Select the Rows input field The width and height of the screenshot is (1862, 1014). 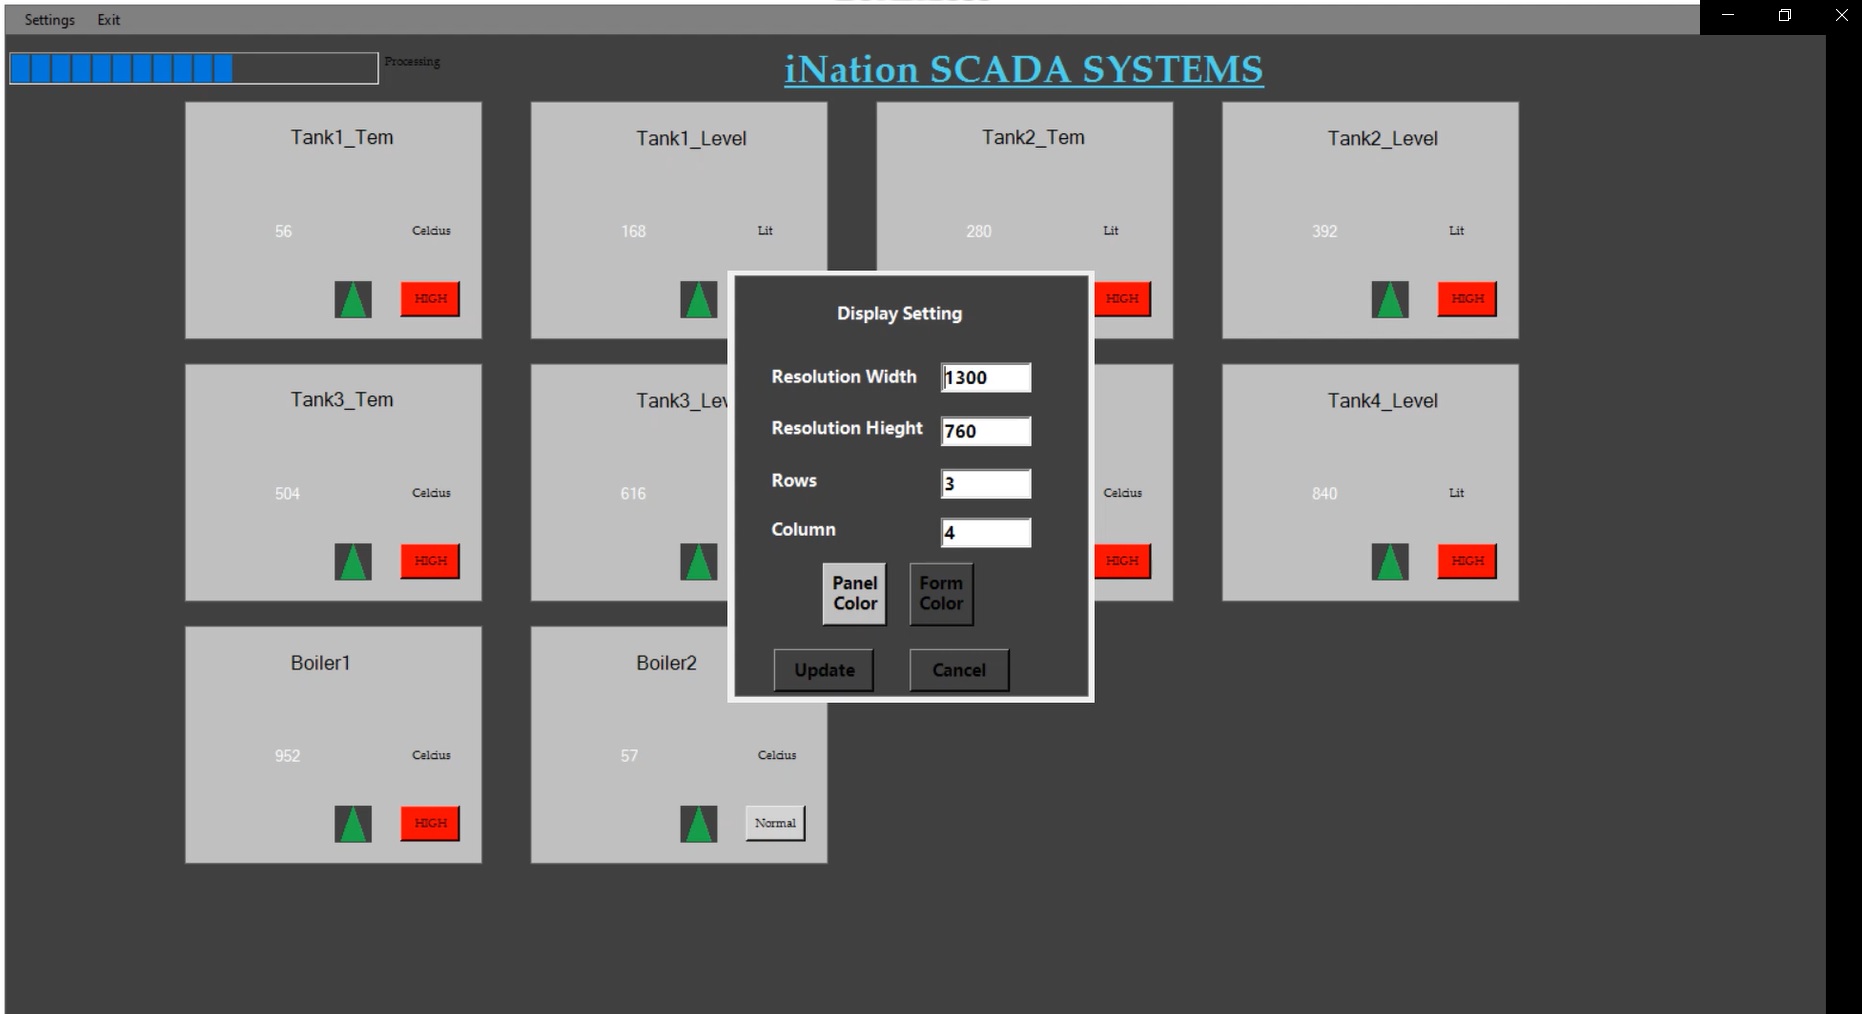tap(985, 484)
